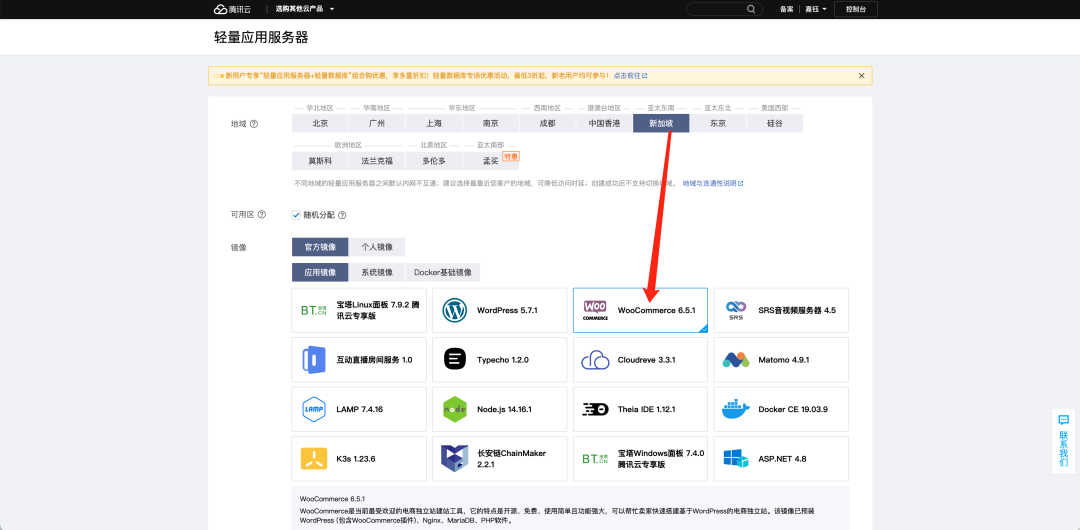Pick the Node.js 14.16.1 icon
1080x530 pixels.
(455, 409)
